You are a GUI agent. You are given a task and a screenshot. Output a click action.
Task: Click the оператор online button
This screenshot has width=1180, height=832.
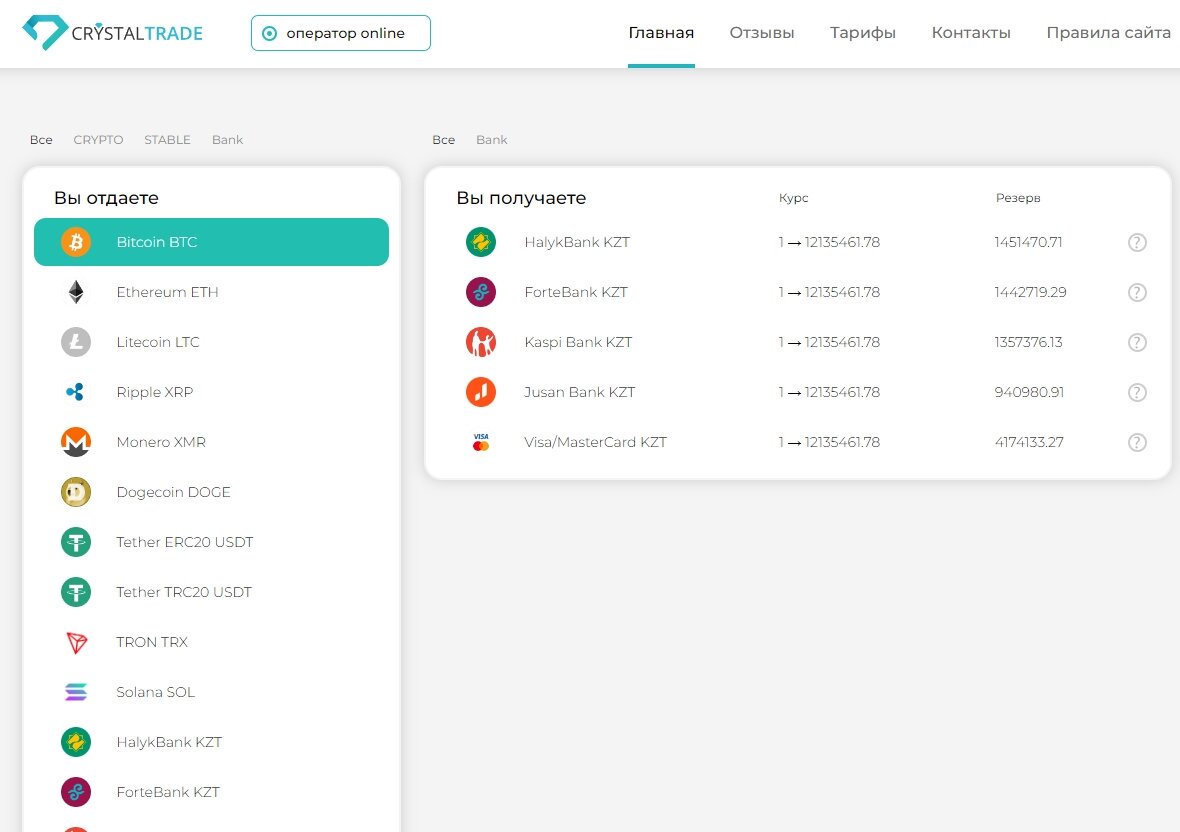(x=341, y=33)
